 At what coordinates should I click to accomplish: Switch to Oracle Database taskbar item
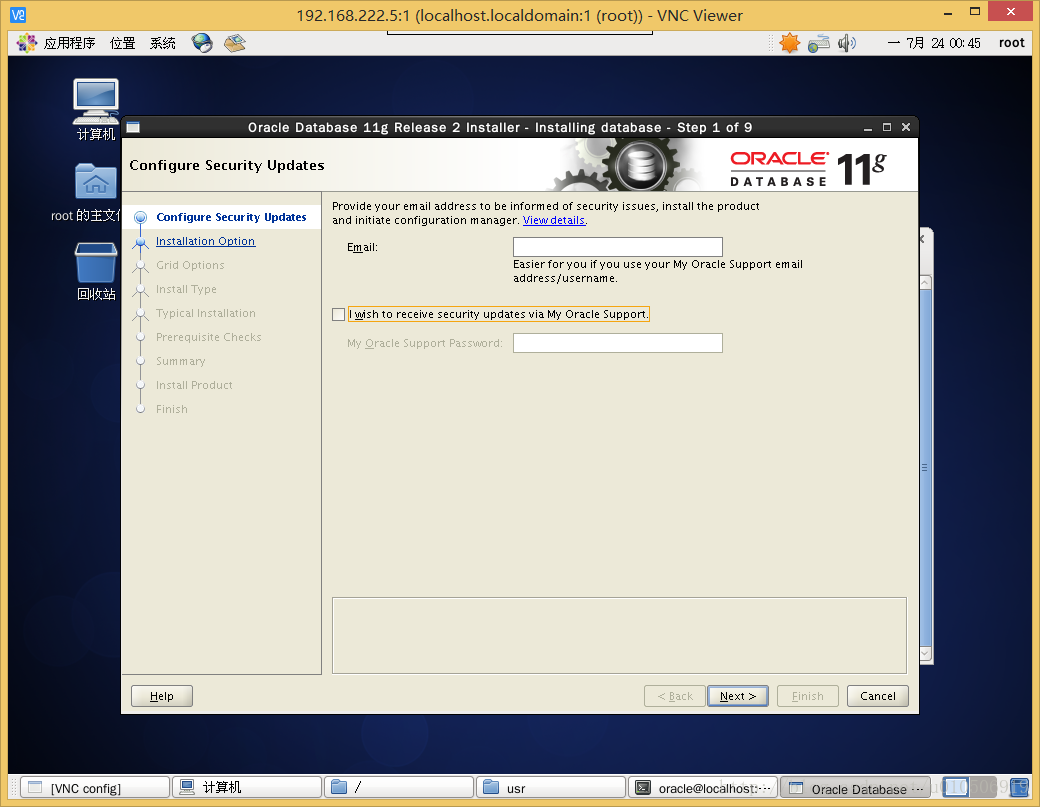[x=855, y=787]
